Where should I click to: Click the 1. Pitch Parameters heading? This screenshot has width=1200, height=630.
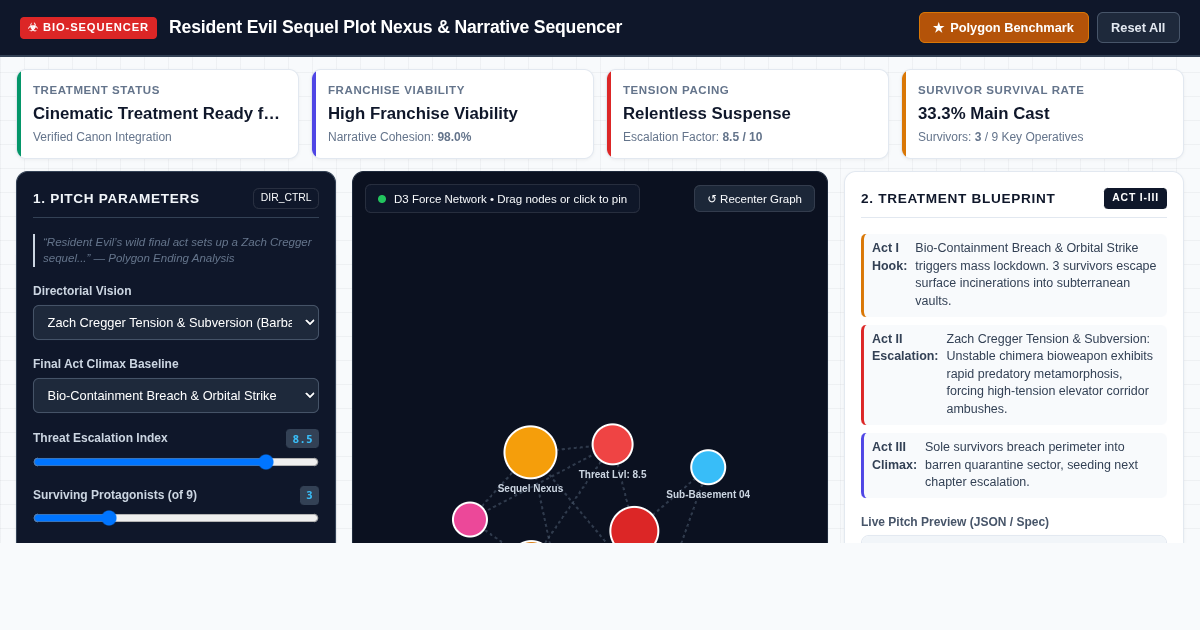(x=116, y=198)
